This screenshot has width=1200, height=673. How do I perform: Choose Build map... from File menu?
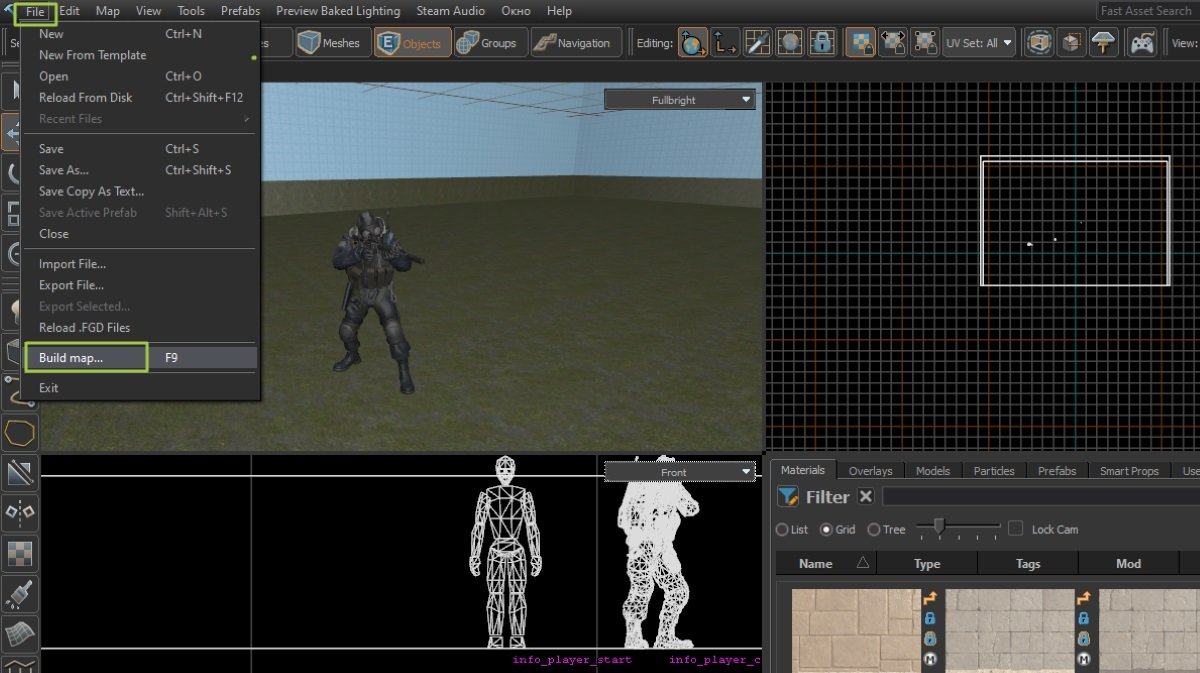coord(71,357)
